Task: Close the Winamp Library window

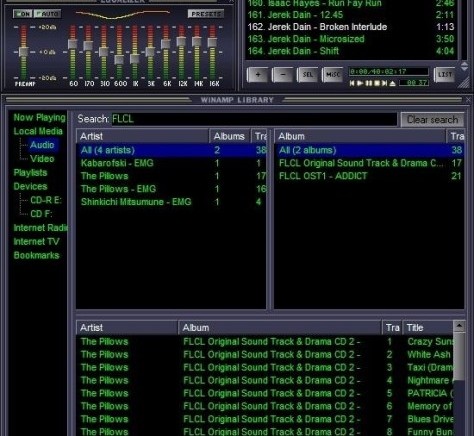Action: pyautogui.click(x=468, y=100)
